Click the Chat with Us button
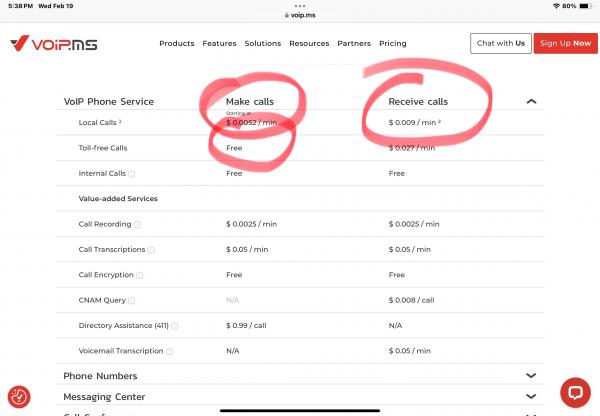 [501, 44]
